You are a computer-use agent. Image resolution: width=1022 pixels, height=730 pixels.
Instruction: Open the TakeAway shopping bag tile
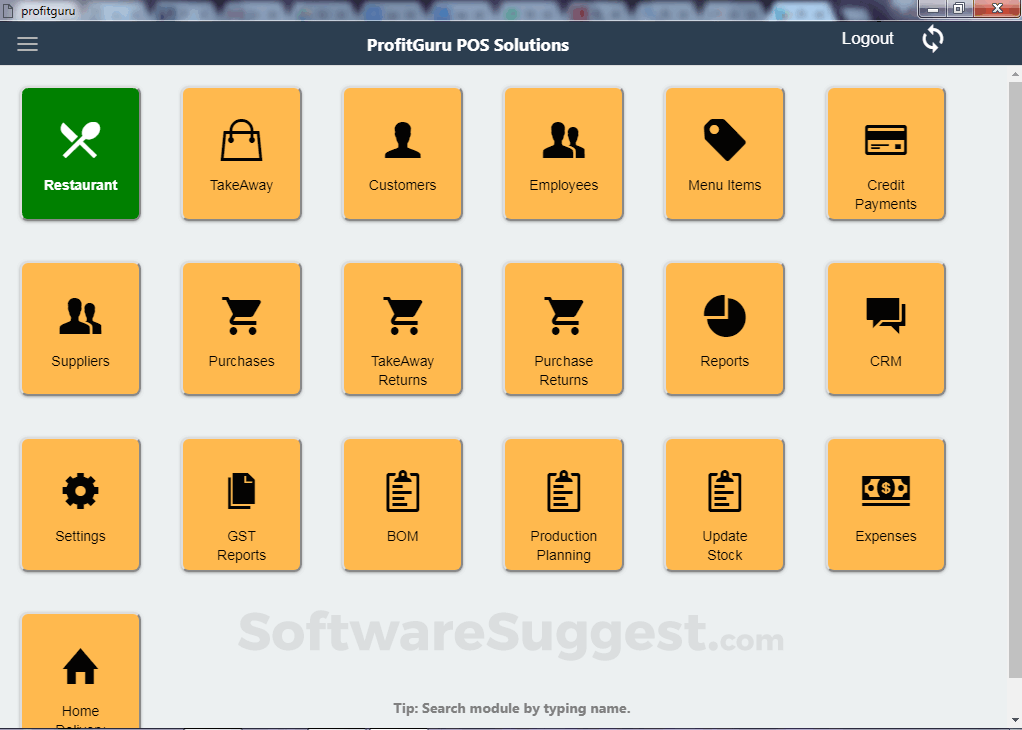pos(242,154)
